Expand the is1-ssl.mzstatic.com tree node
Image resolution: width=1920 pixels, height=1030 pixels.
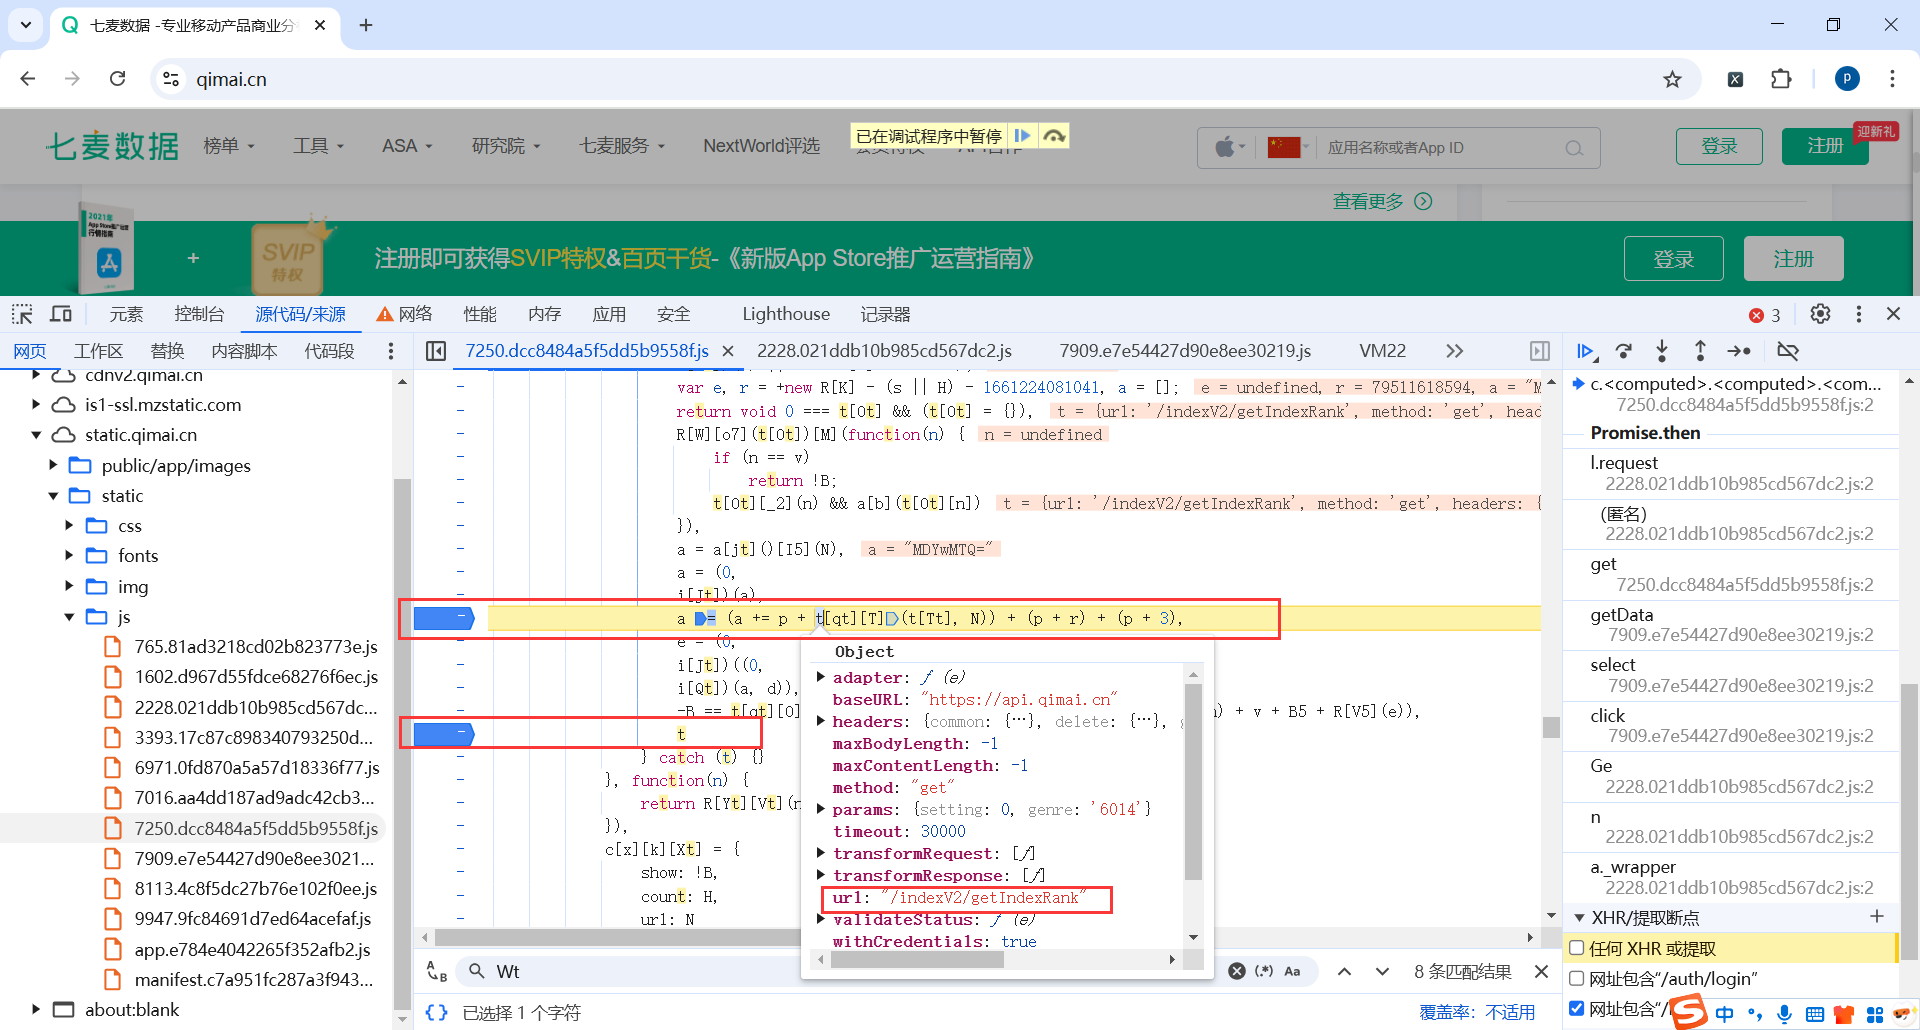(x=36, y=405)
